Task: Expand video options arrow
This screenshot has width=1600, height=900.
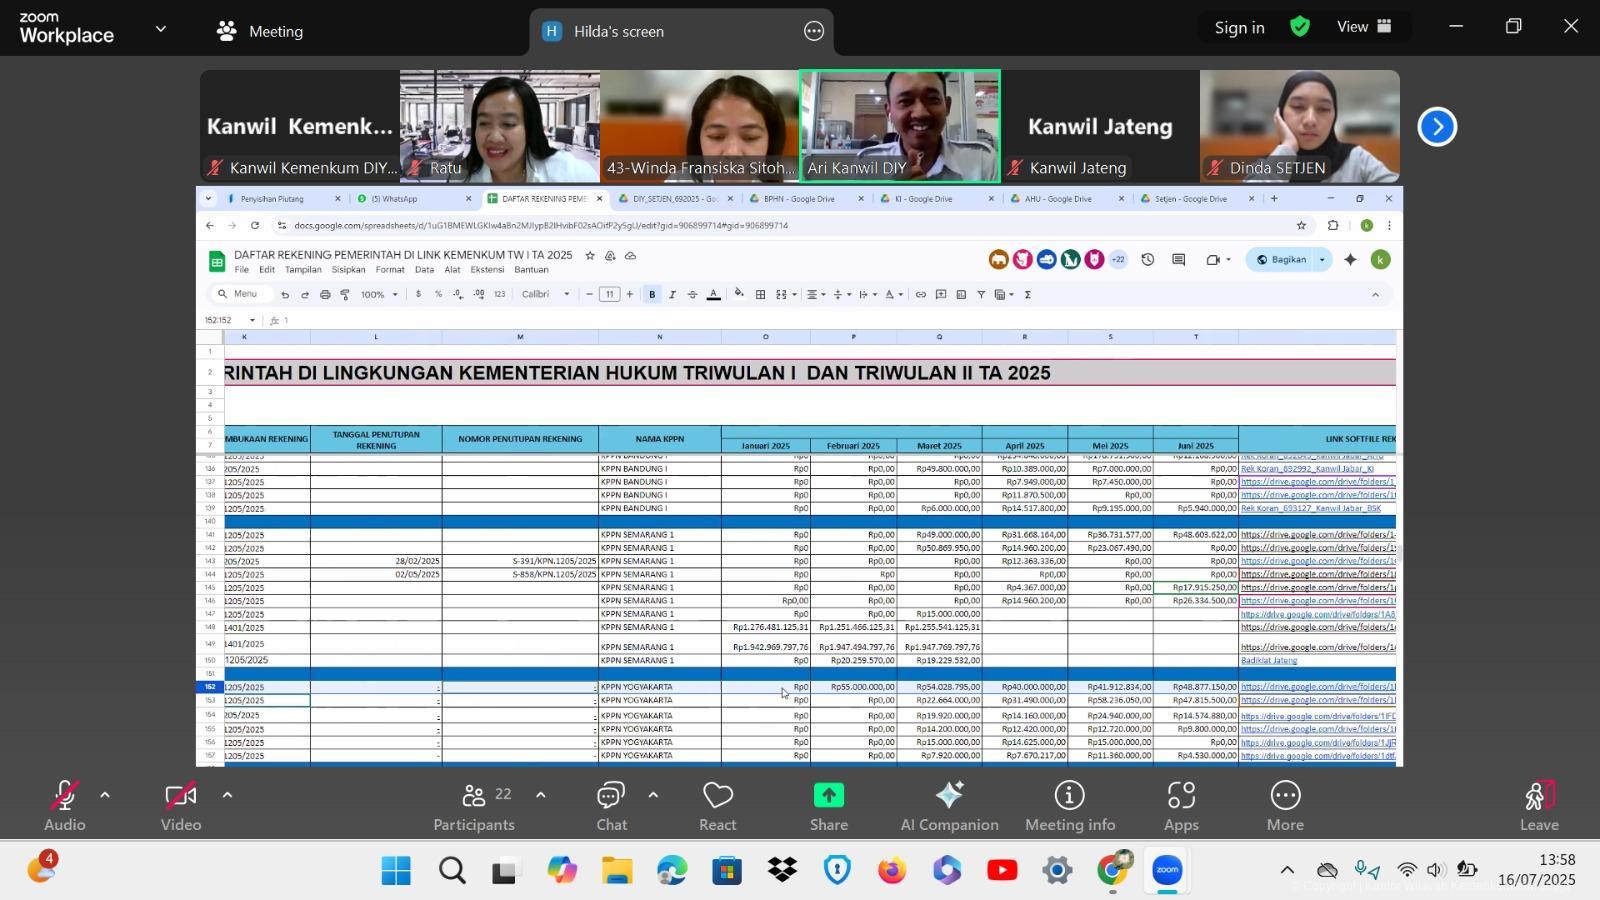Action: click(227, 796)
